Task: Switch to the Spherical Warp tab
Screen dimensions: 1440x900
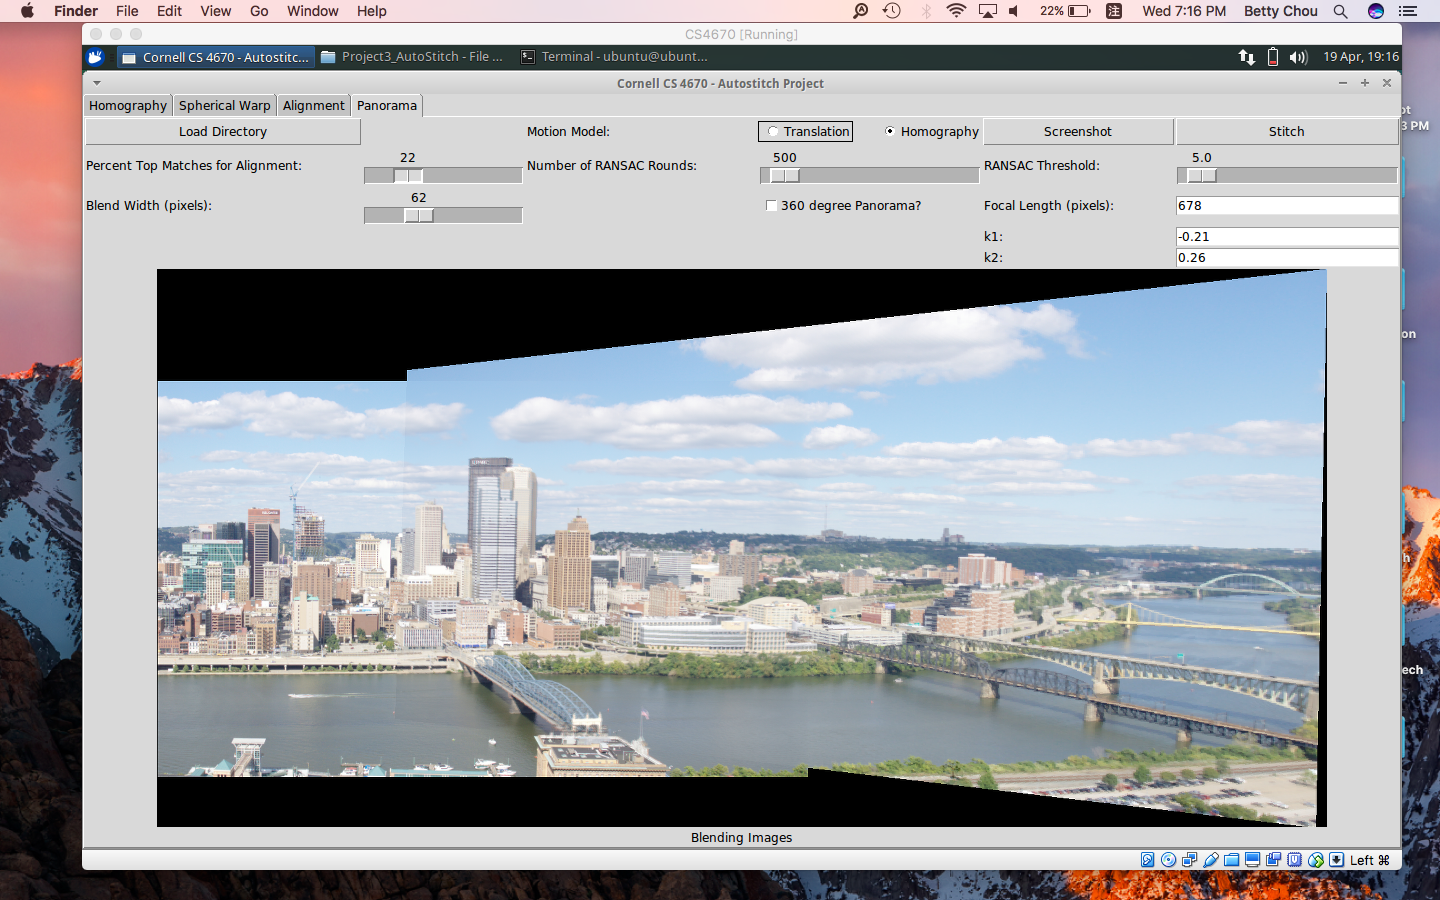Action: click(224, 105)
